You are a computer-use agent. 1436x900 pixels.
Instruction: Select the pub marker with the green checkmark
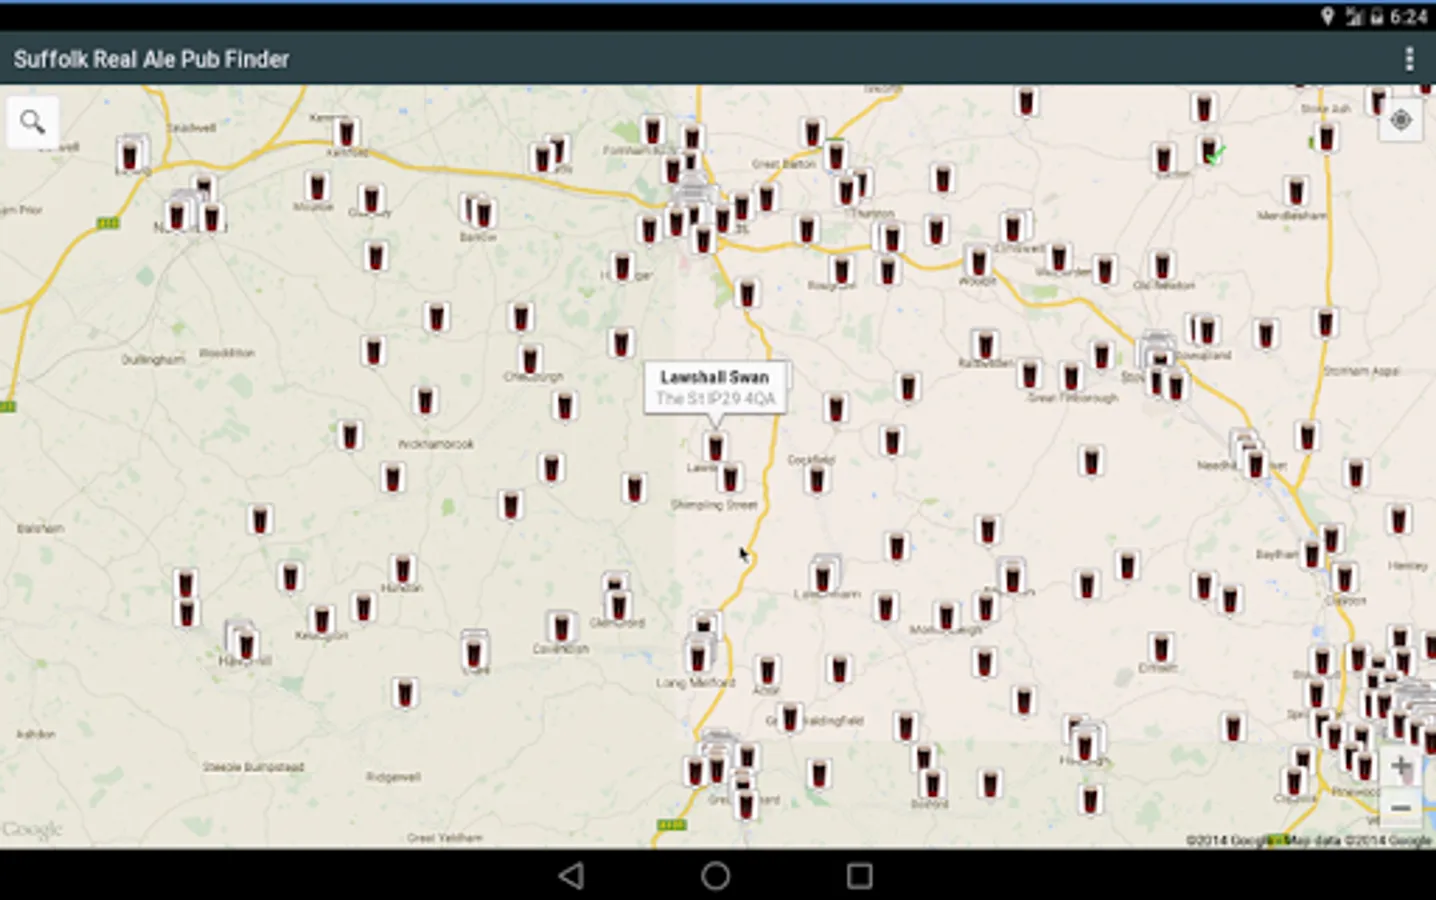pyautogui.click(x=1209, y=150)
